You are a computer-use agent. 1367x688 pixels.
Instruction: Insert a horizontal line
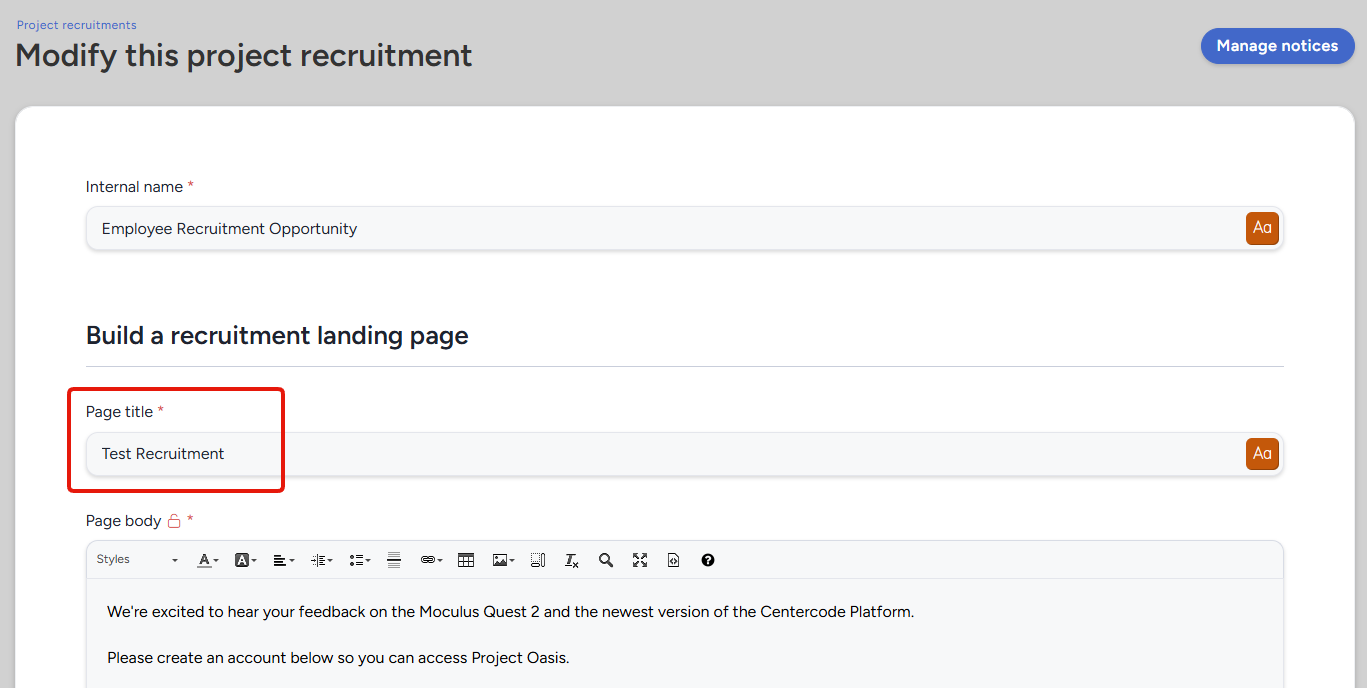(x=394, y=560)
